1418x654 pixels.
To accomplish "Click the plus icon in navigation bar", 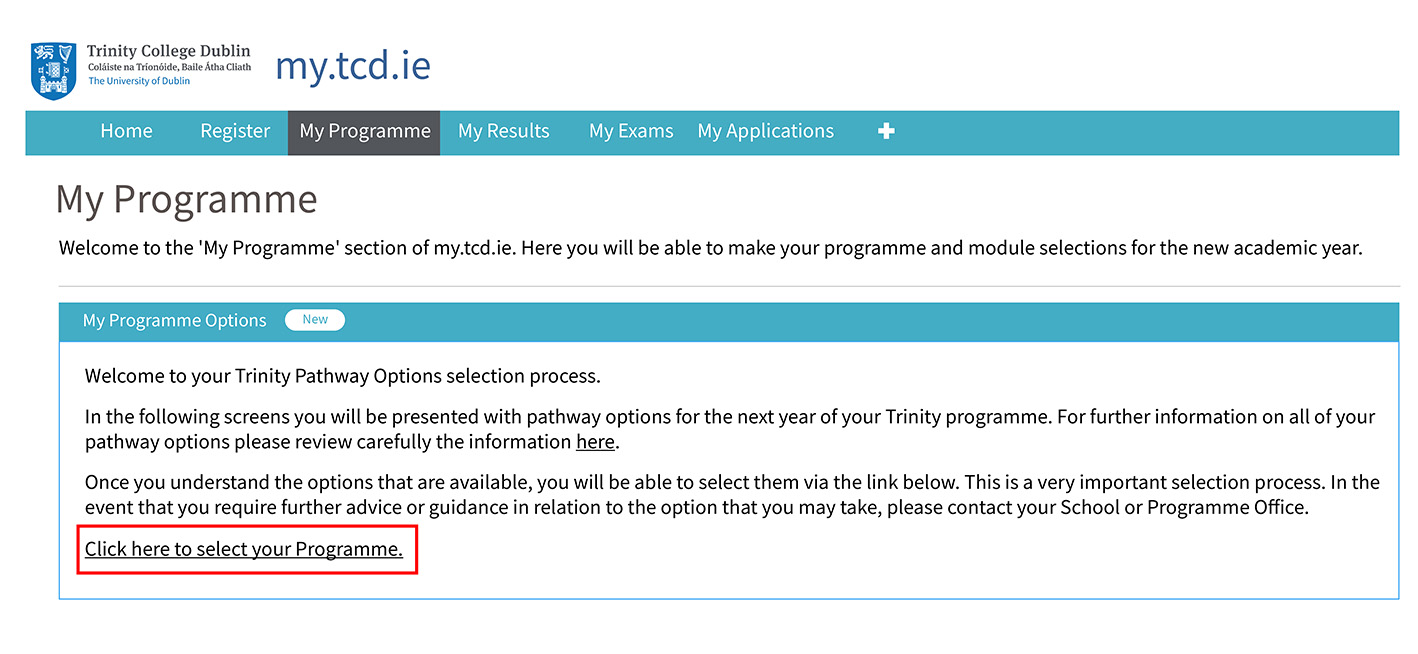I will 886,131.
